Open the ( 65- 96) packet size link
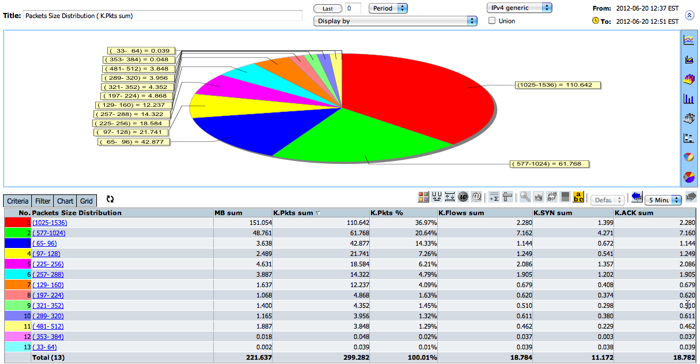The height and width of the screenshot is (364, 700). coord(44,243)
